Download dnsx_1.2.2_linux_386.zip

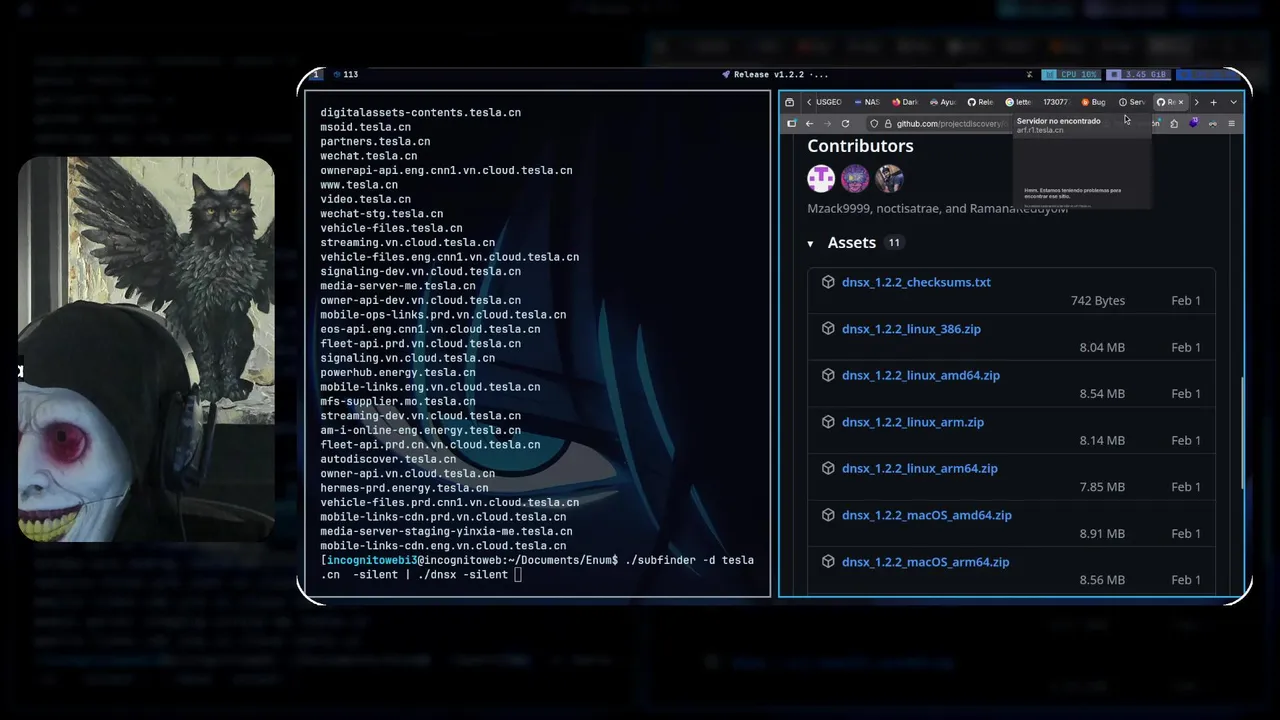pos(911,329)
